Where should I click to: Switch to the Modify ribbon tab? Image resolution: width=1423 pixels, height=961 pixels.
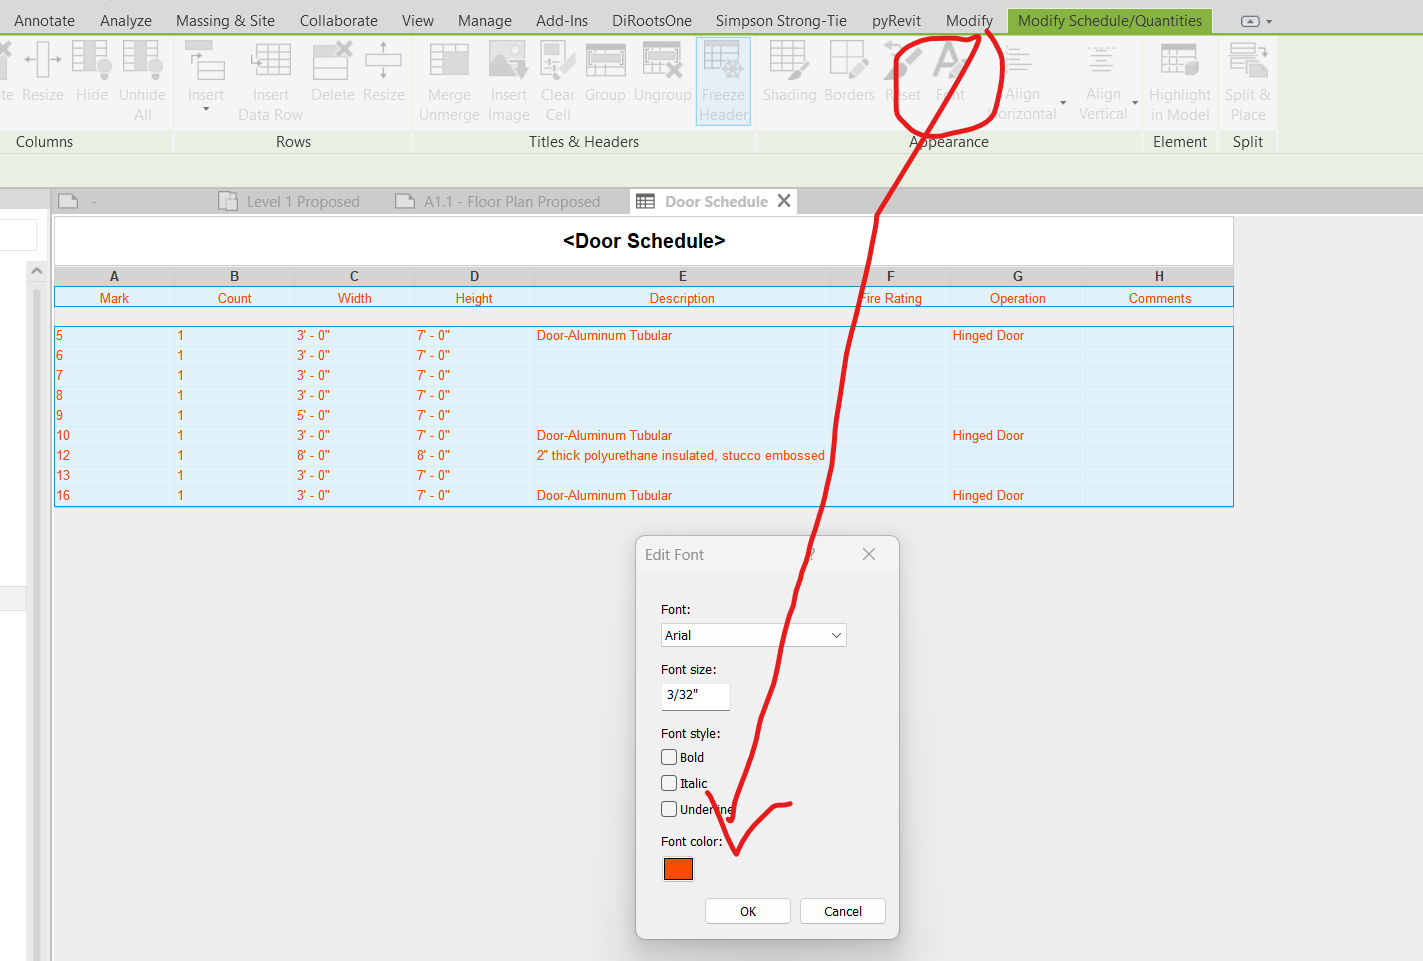[968, 20]
